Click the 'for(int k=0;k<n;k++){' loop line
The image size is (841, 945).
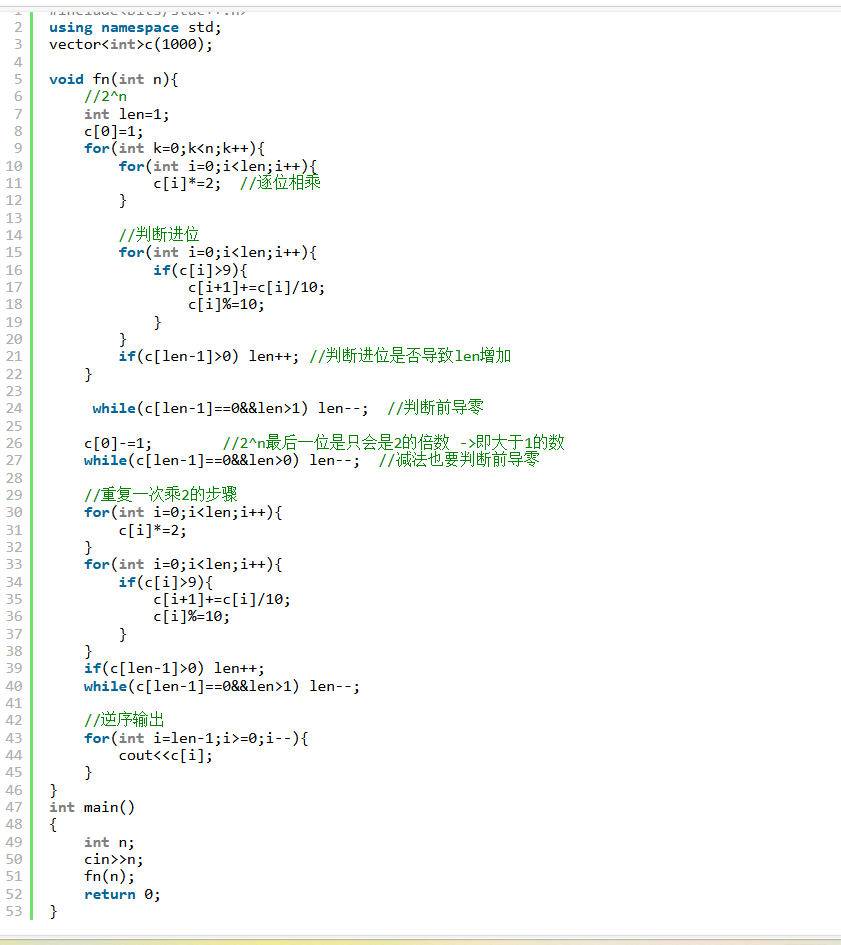174,148
